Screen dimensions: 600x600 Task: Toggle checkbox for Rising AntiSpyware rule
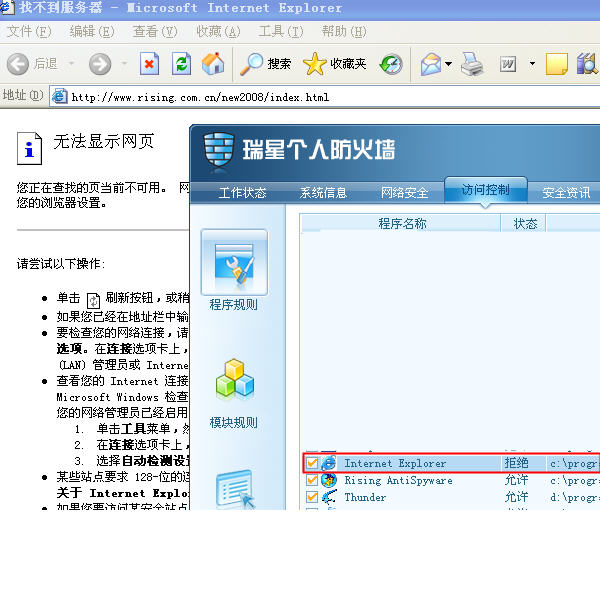(312, 480)
